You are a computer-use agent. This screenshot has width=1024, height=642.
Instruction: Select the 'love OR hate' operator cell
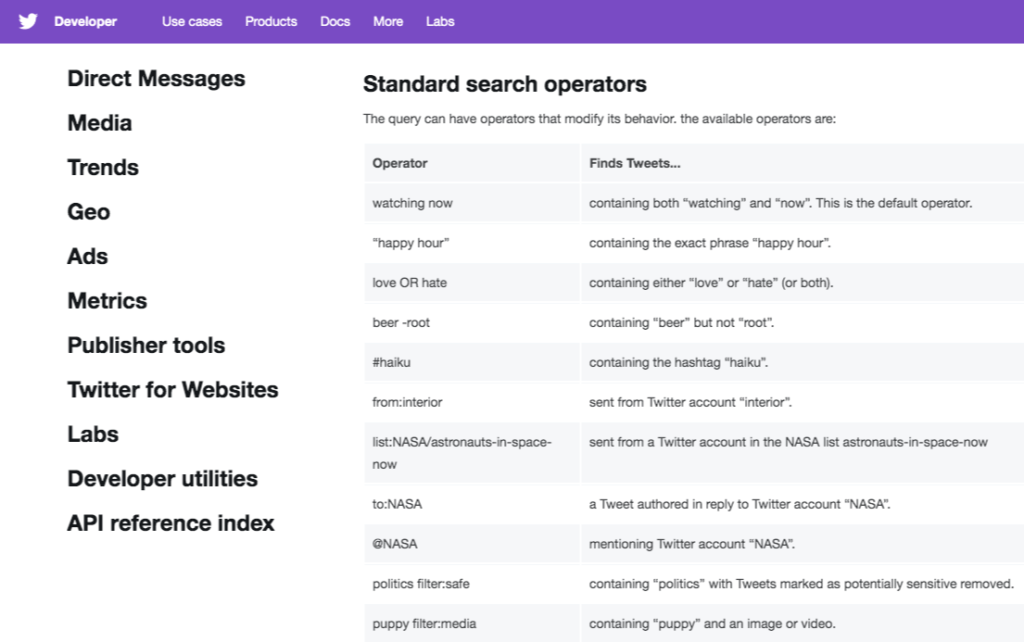(472, 283)
